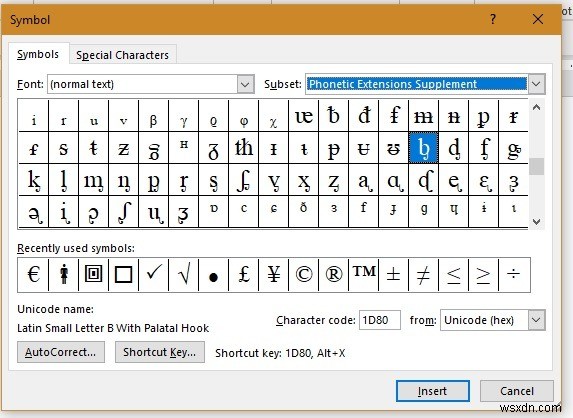Choose the check mark recent symbol
This screenshot has width=573, height=418.
coord(153,274)
